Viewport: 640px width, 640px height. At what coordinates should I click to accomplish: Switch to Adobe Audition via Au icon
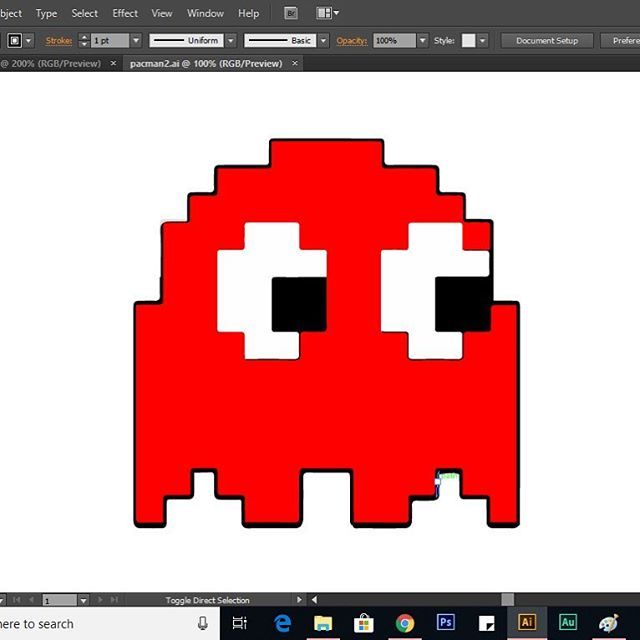568,622
